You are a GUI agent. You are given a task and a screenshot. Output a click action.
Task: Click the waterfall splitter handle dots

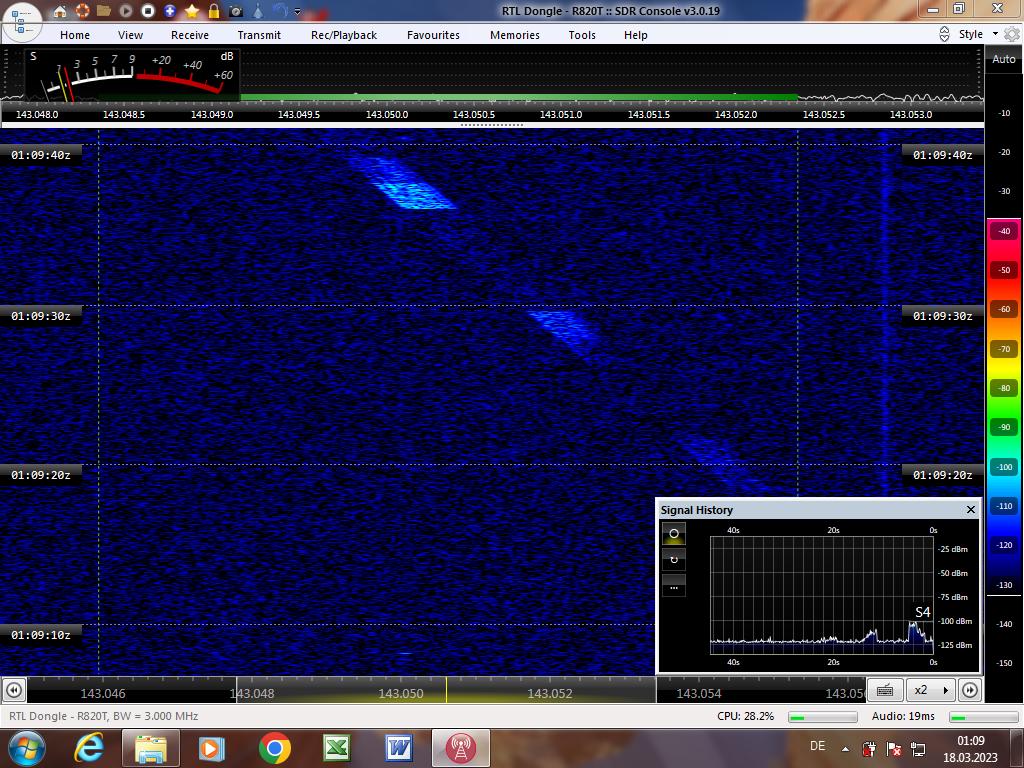(492, 124)
